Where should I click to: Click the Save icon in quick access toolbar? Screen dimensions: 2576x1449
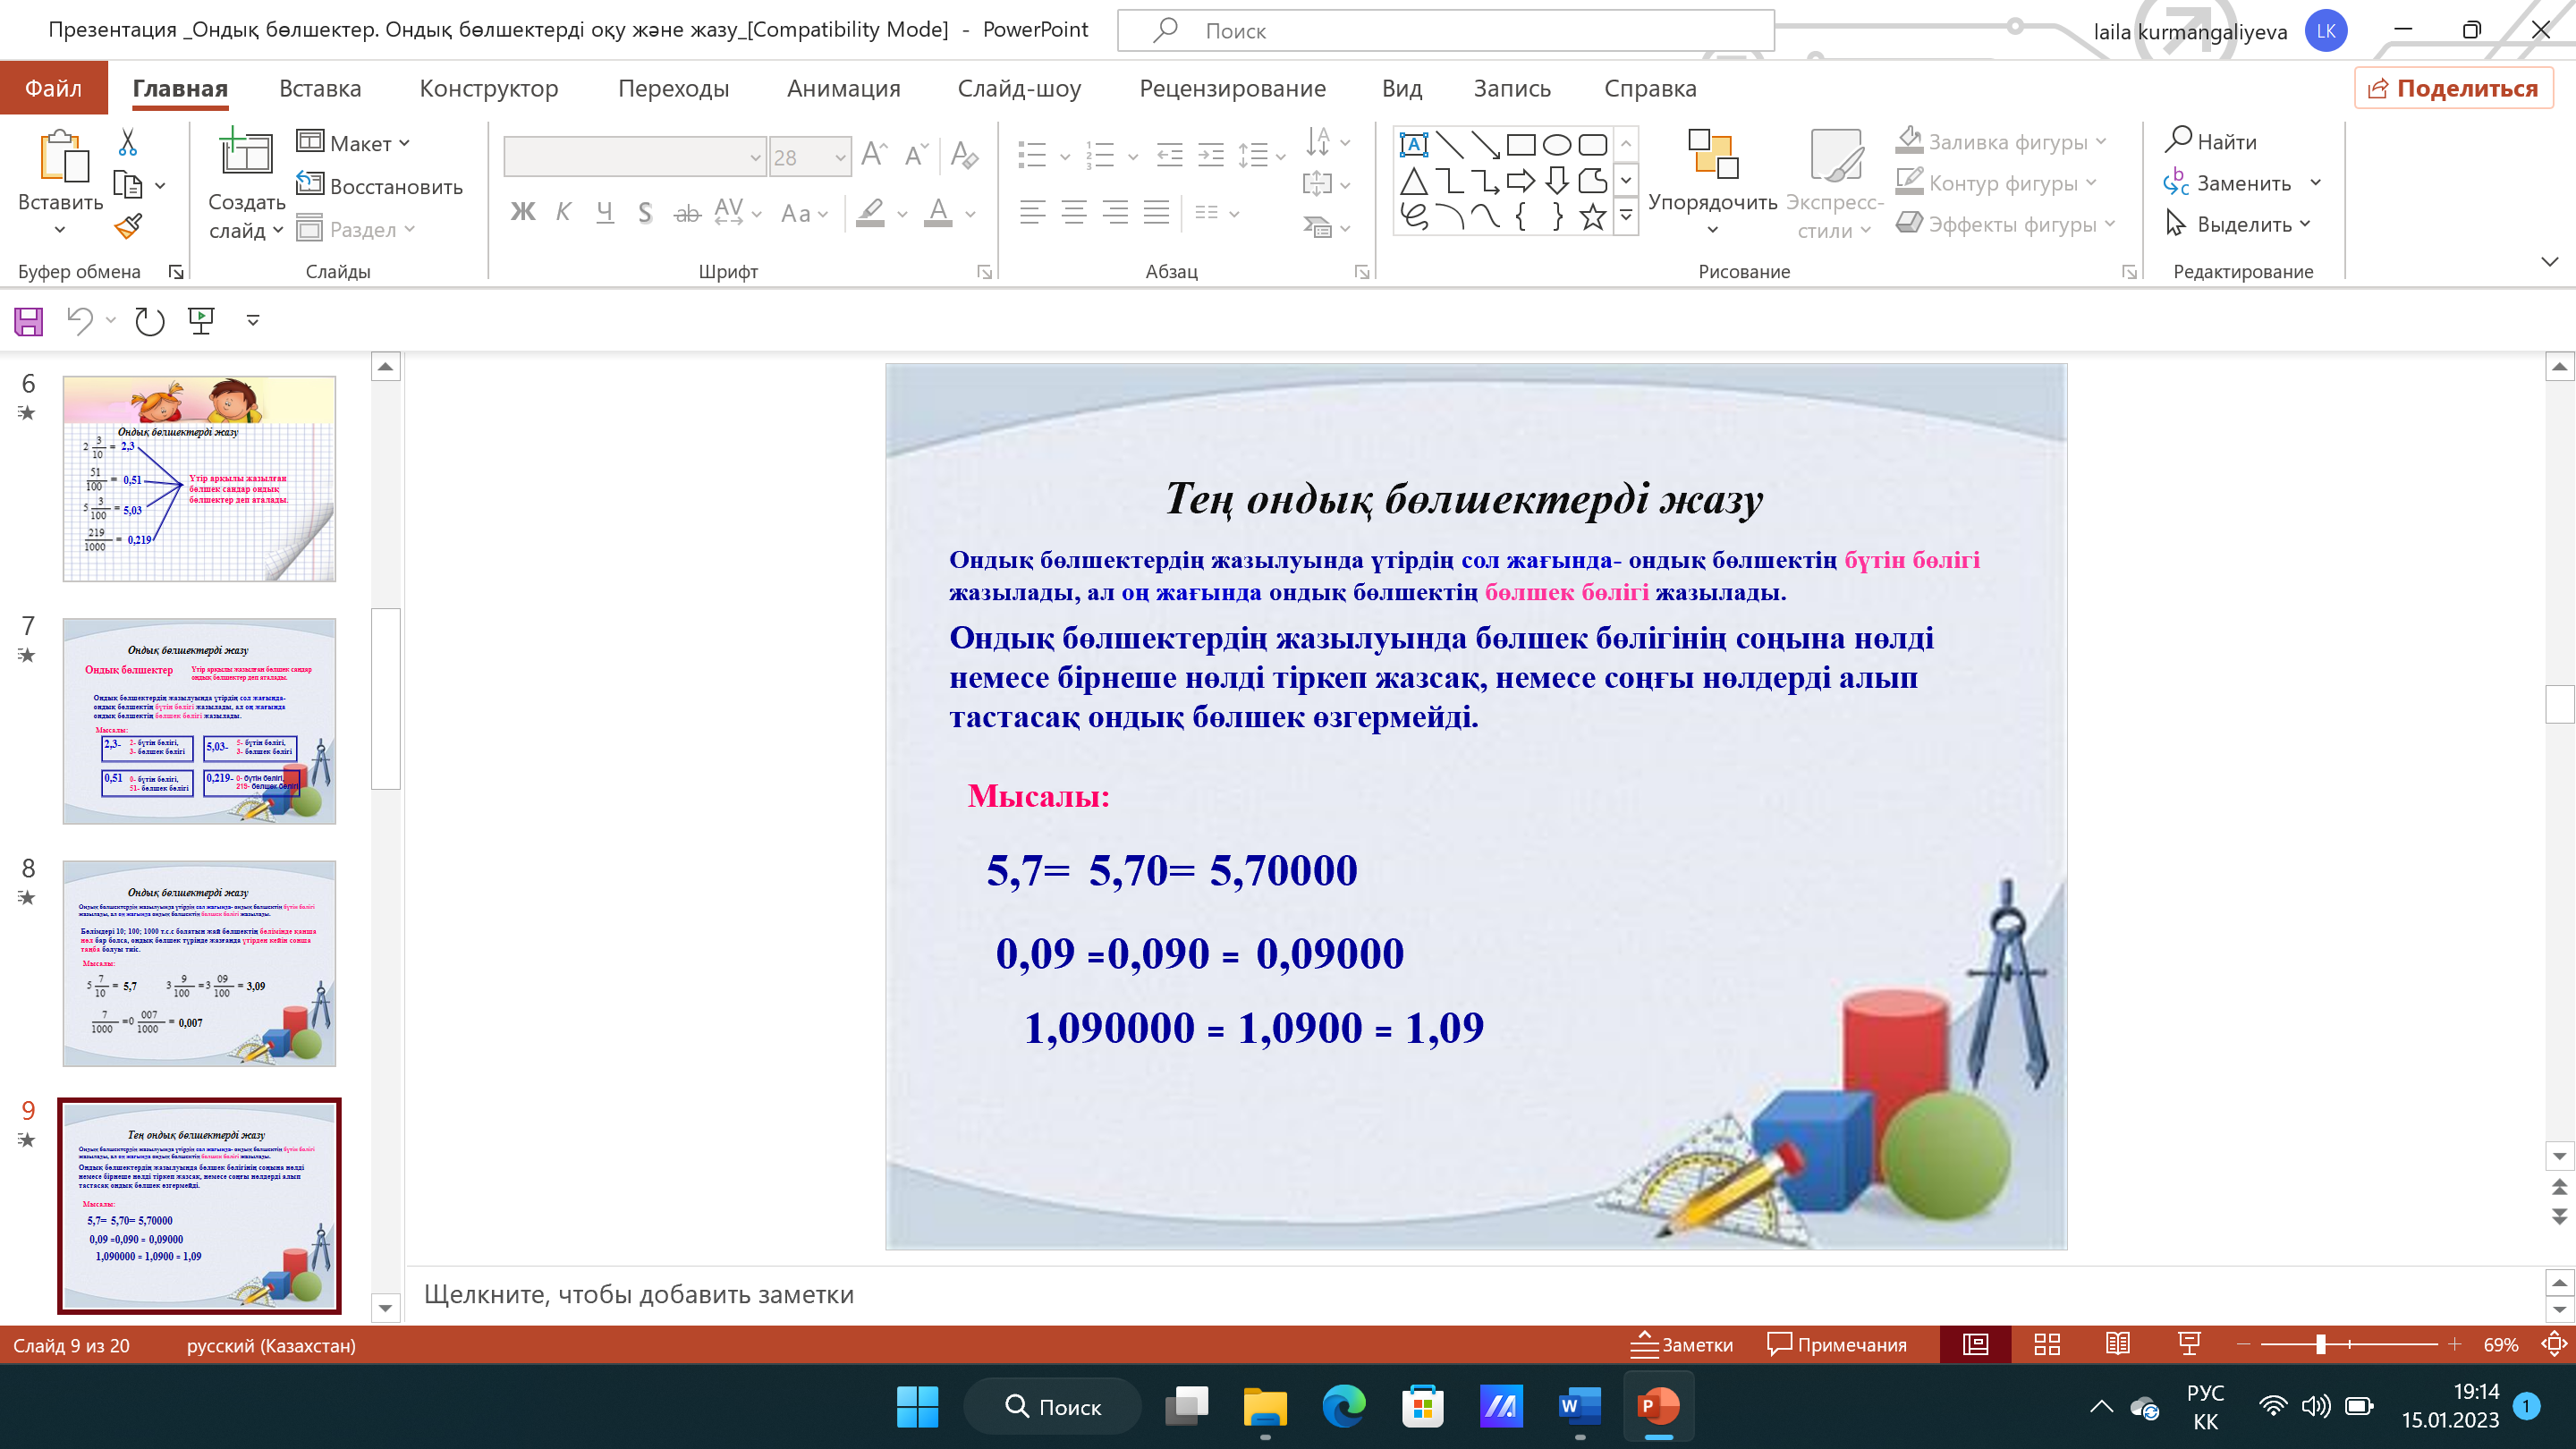[28, 321]
